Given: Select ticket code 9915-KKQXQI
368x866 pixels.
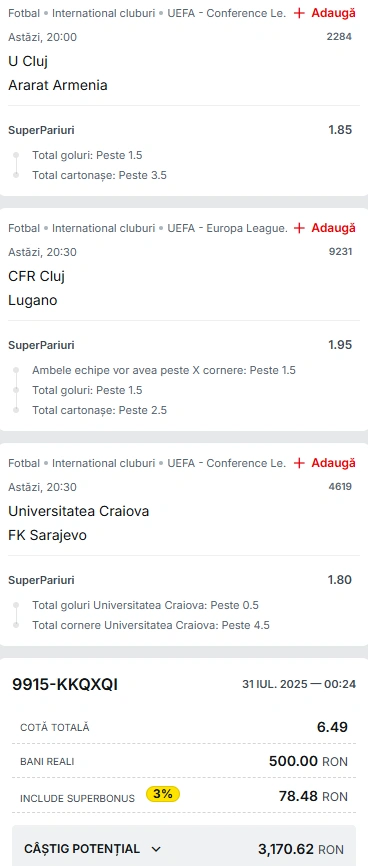Looking at the screenshot, I should [65, 685].
